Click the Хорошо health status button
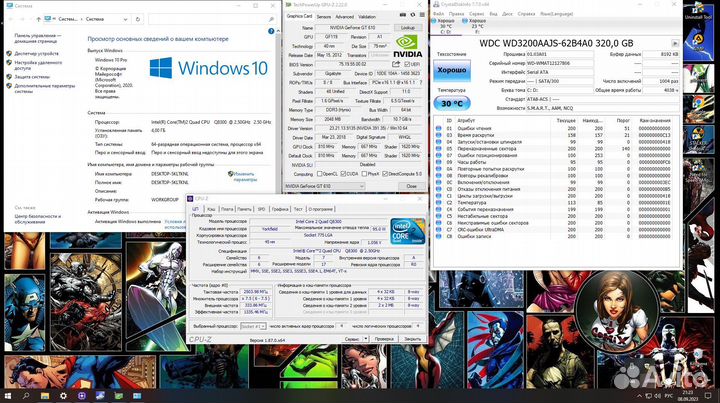The height and width of the screenshot is (403, 720). [452, 70]
